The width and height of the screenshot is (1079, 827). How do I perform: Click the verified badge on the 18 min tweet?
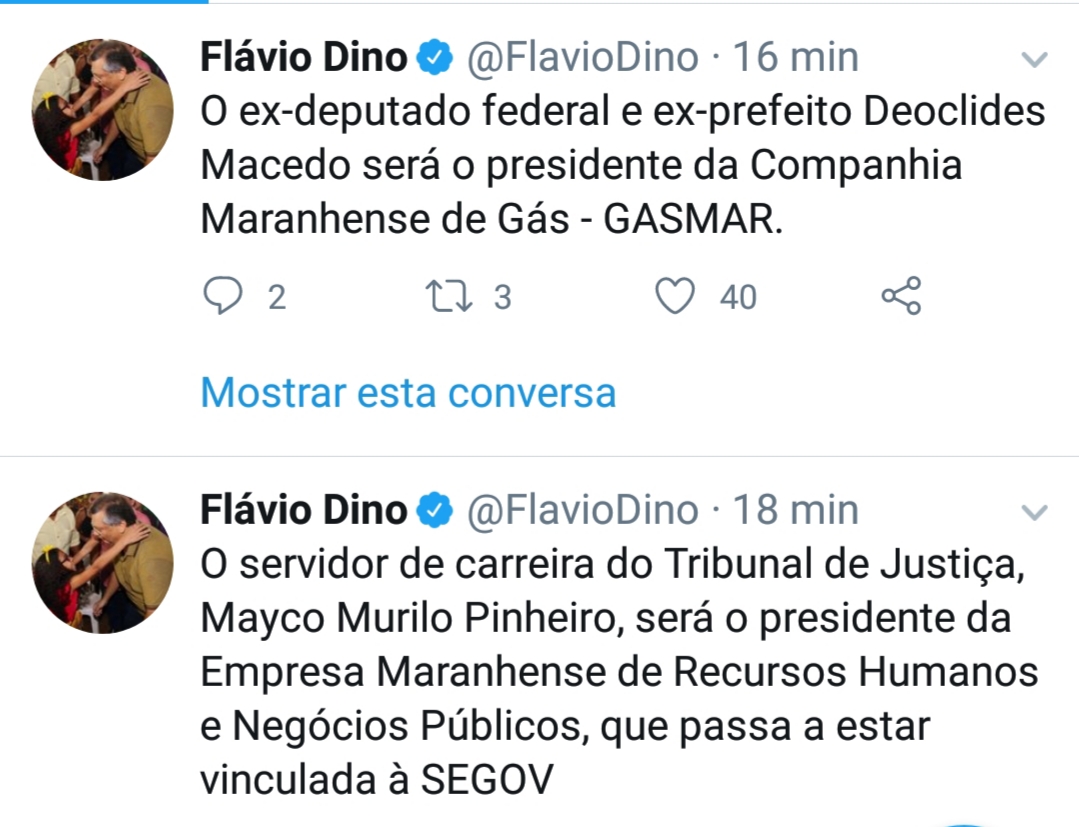click(x=435, y=511)
